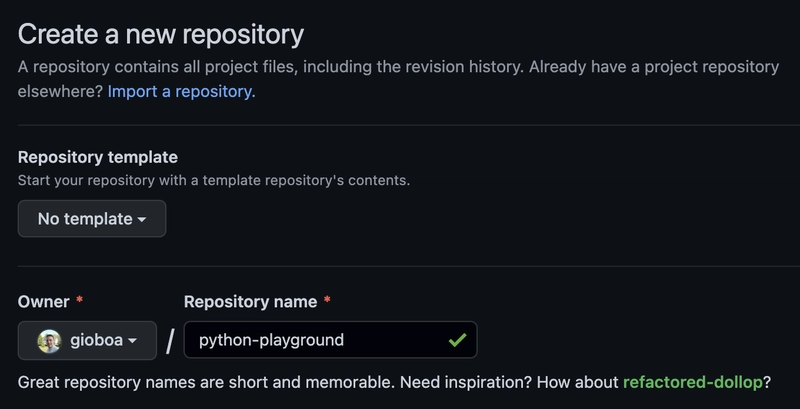
Task: Click the Create a new repository title
Action: 161,34
